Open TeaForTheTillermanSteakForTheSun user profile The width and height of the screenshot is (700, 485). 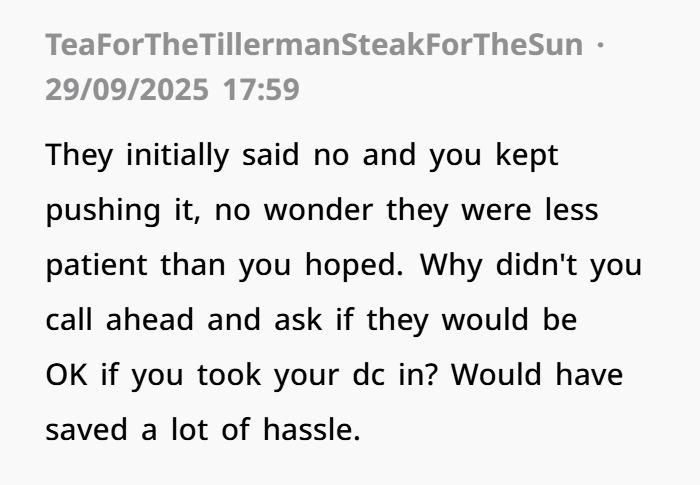pos(313,45)
